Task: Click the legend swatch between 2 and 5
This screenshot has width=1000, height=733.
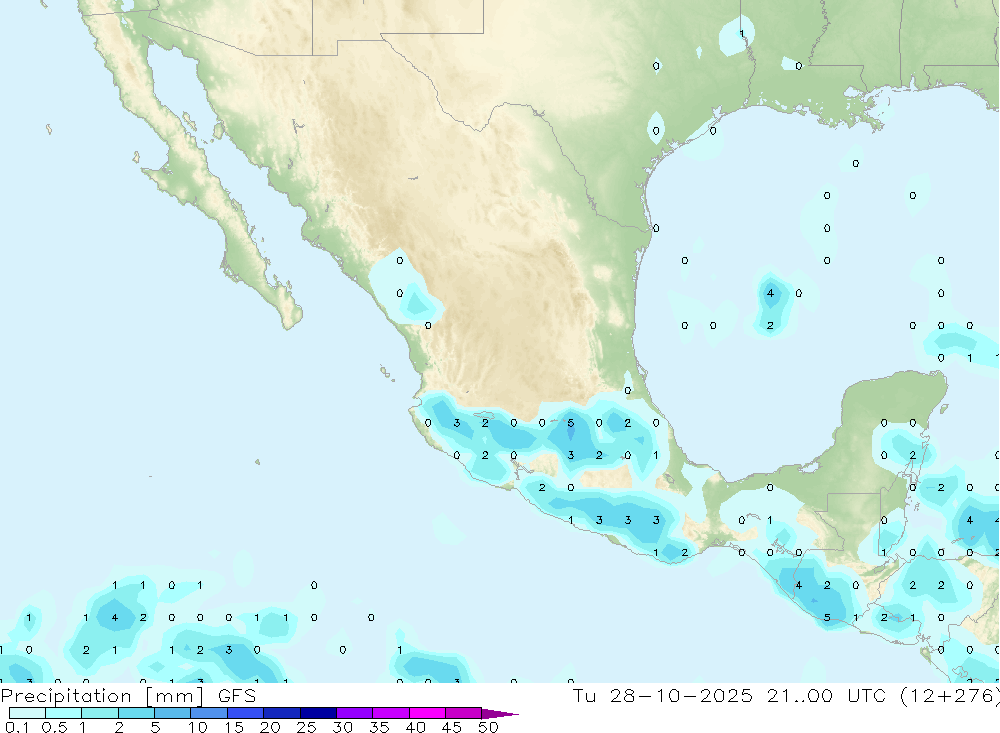Action: 136,713
